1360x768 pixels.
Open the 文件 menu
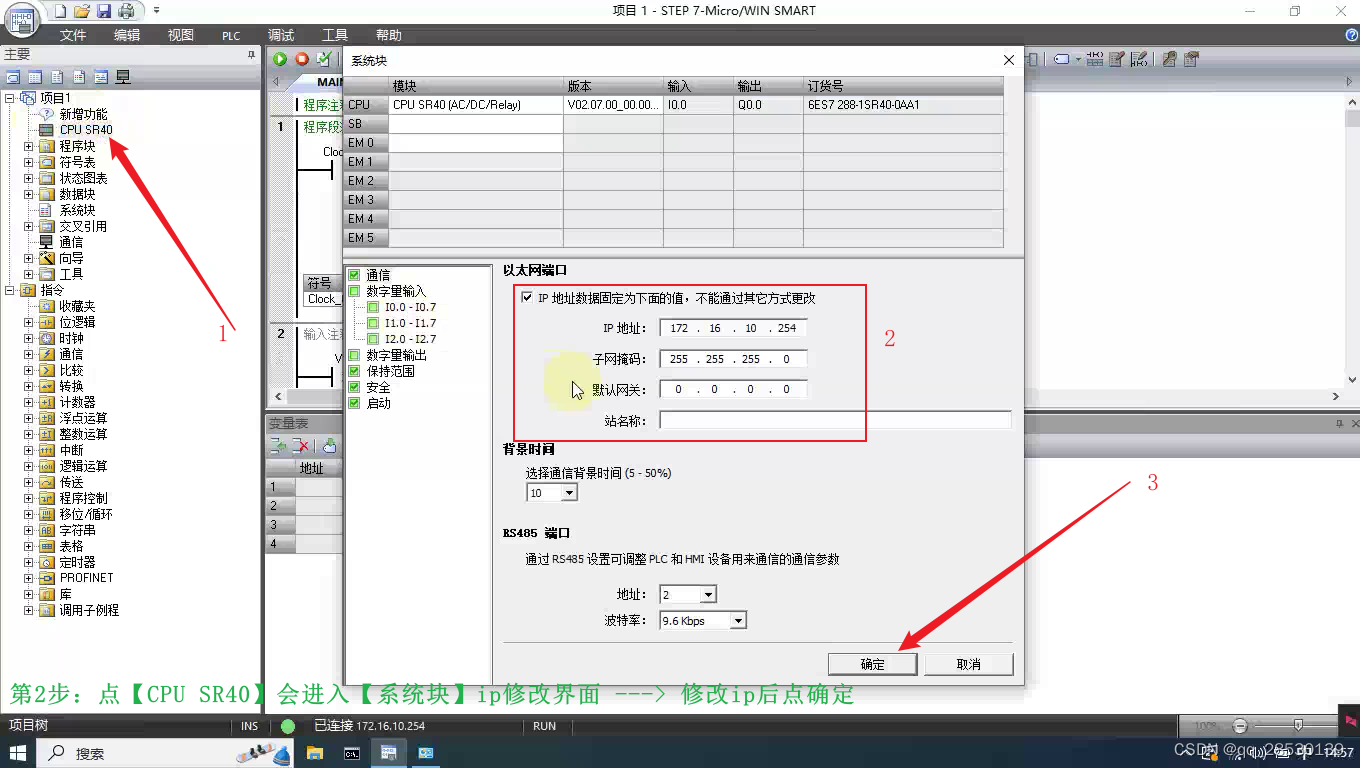[73, 35]
